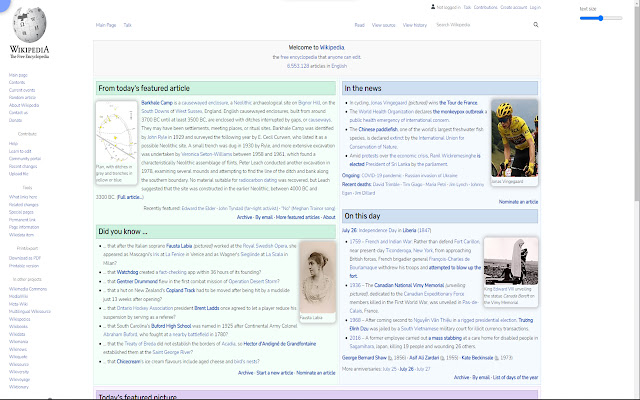Open the Barkhale Camp article link

157,103
